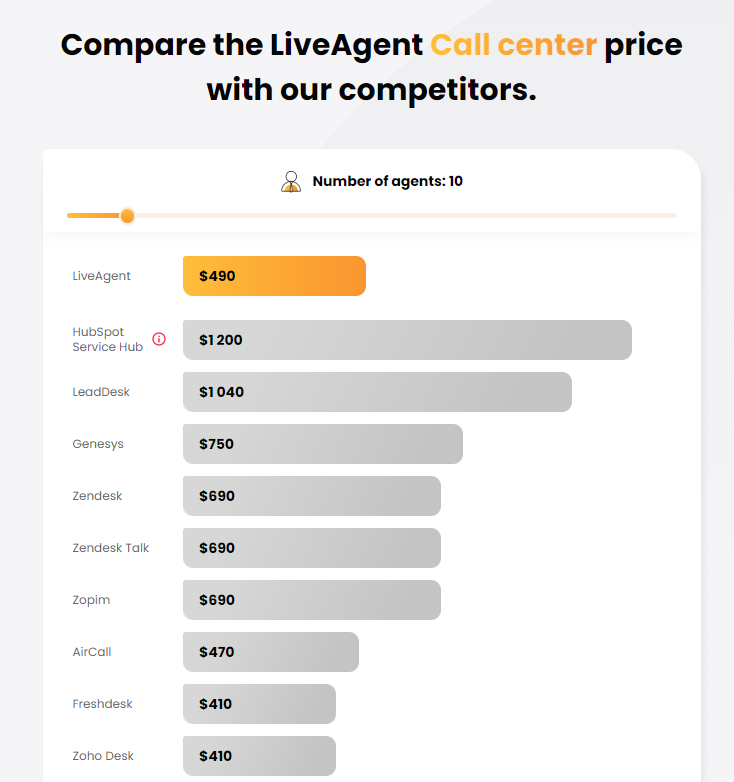The image size is (734, 782).
Task: Click the orange "Call center" heading text
Action: coord(513,45)
